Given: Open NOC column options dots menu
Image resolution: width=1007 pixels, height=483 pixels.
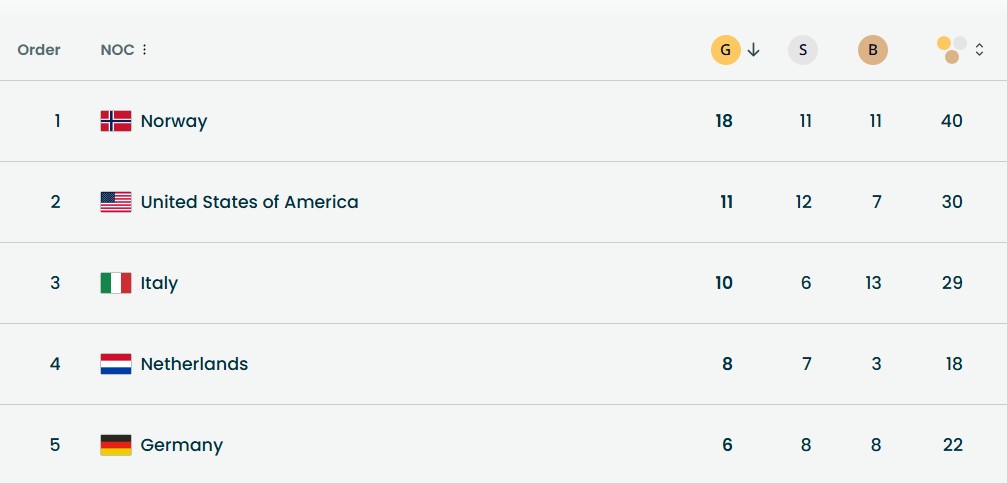Looking at the screenshot, I should pyautogui.click(x=144, y=49).
